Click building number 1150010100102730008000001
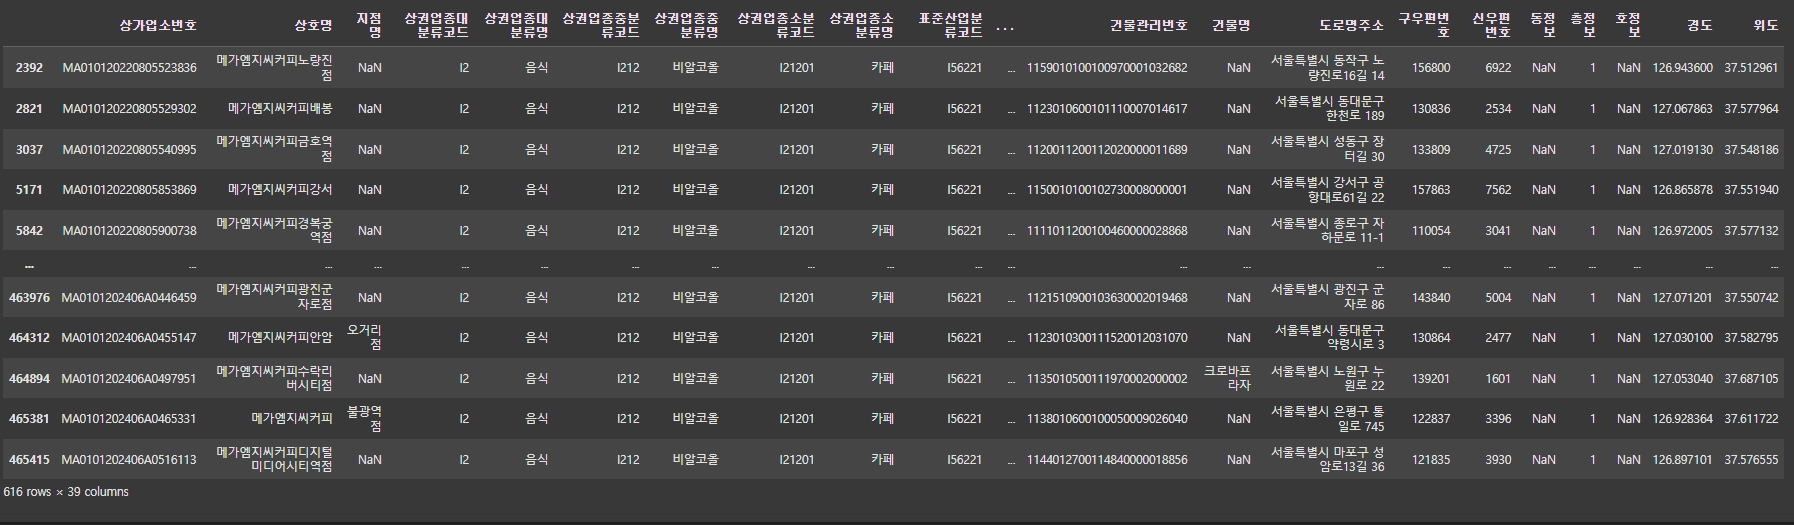 pos(1107,189)
